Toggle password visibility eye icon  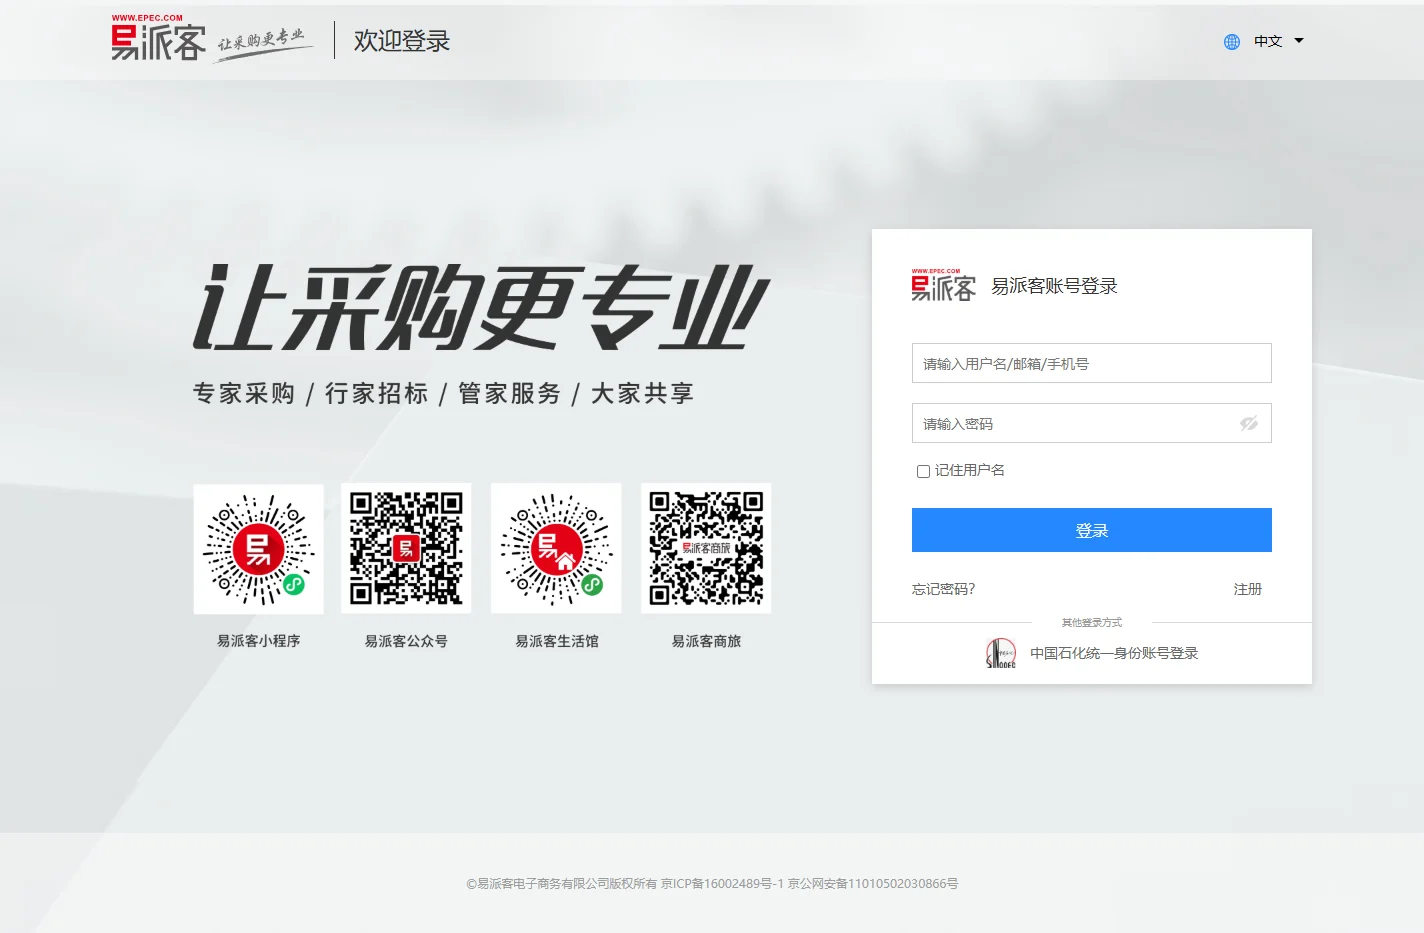click(1249, 424)
